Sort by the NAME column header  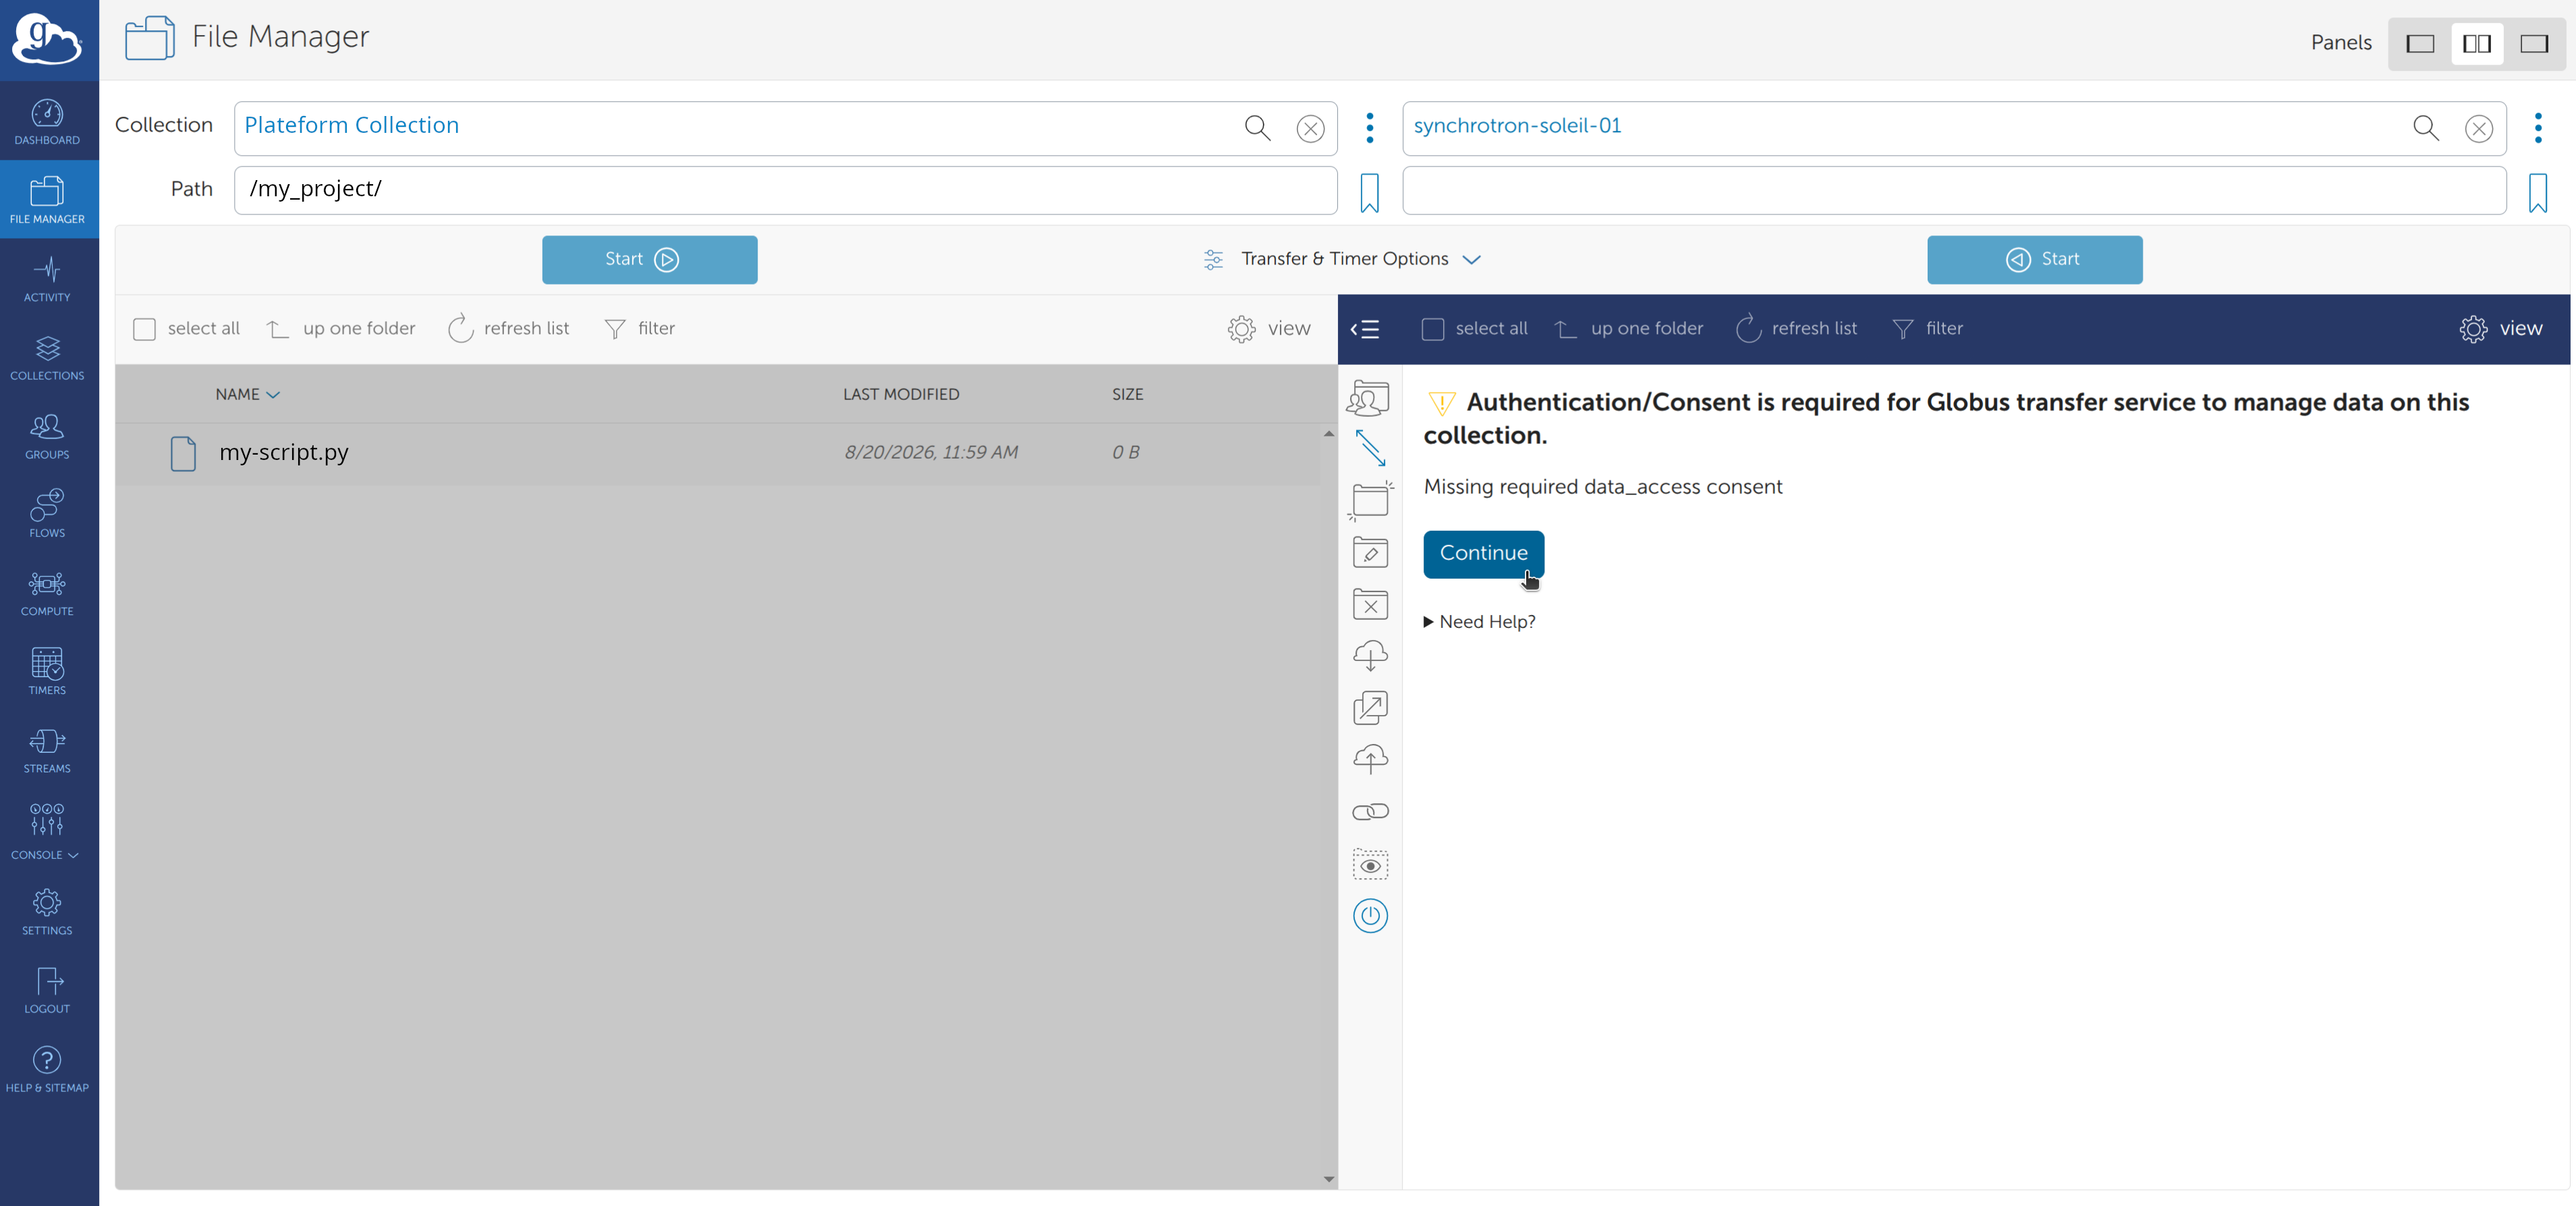tap(247, 394)
